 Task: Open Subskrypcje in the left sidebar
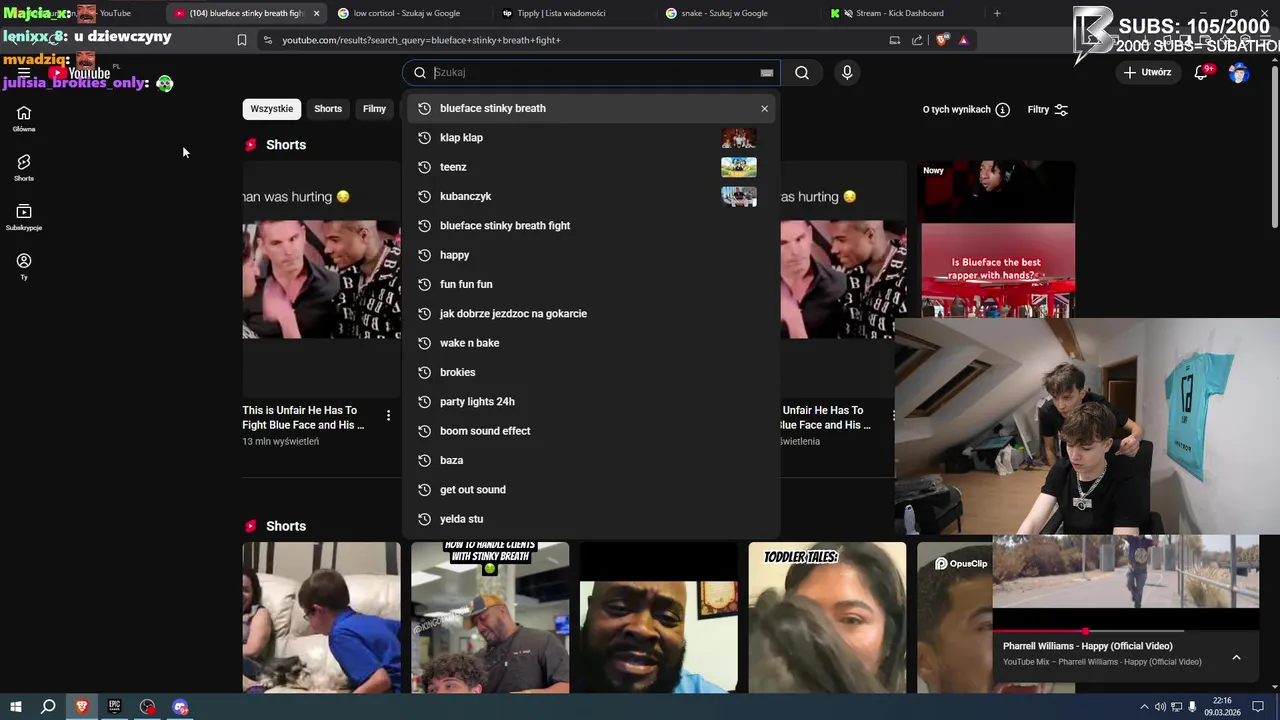pos(24,218)
